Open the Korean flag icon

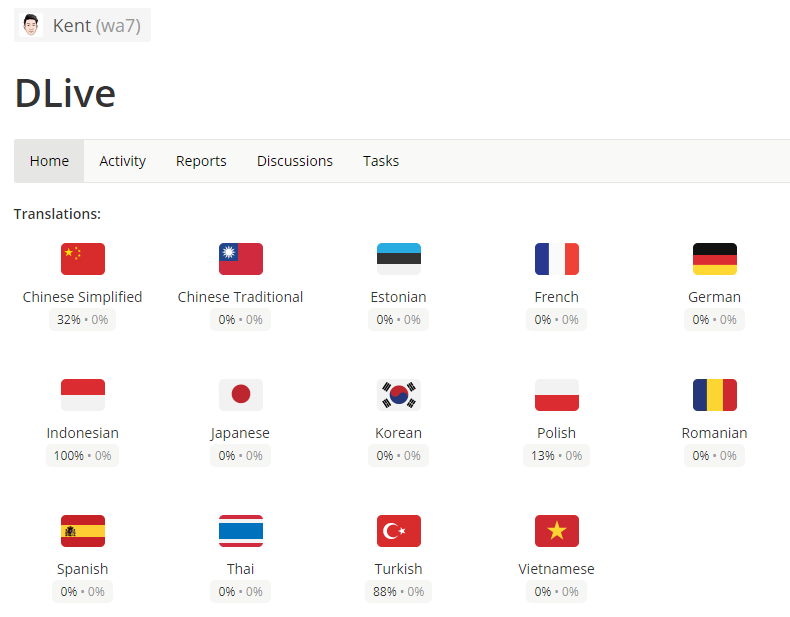coord(399,395)
